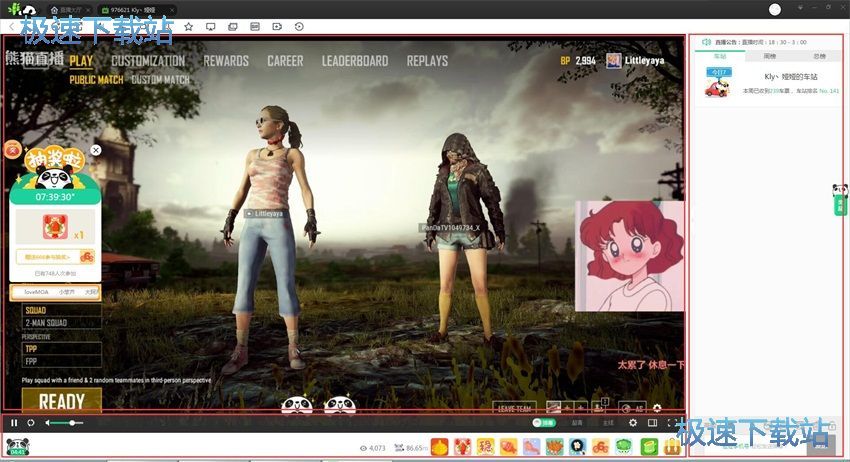
Task: Click the left panda mascot on the video
Action: click(x=297, y=405)
